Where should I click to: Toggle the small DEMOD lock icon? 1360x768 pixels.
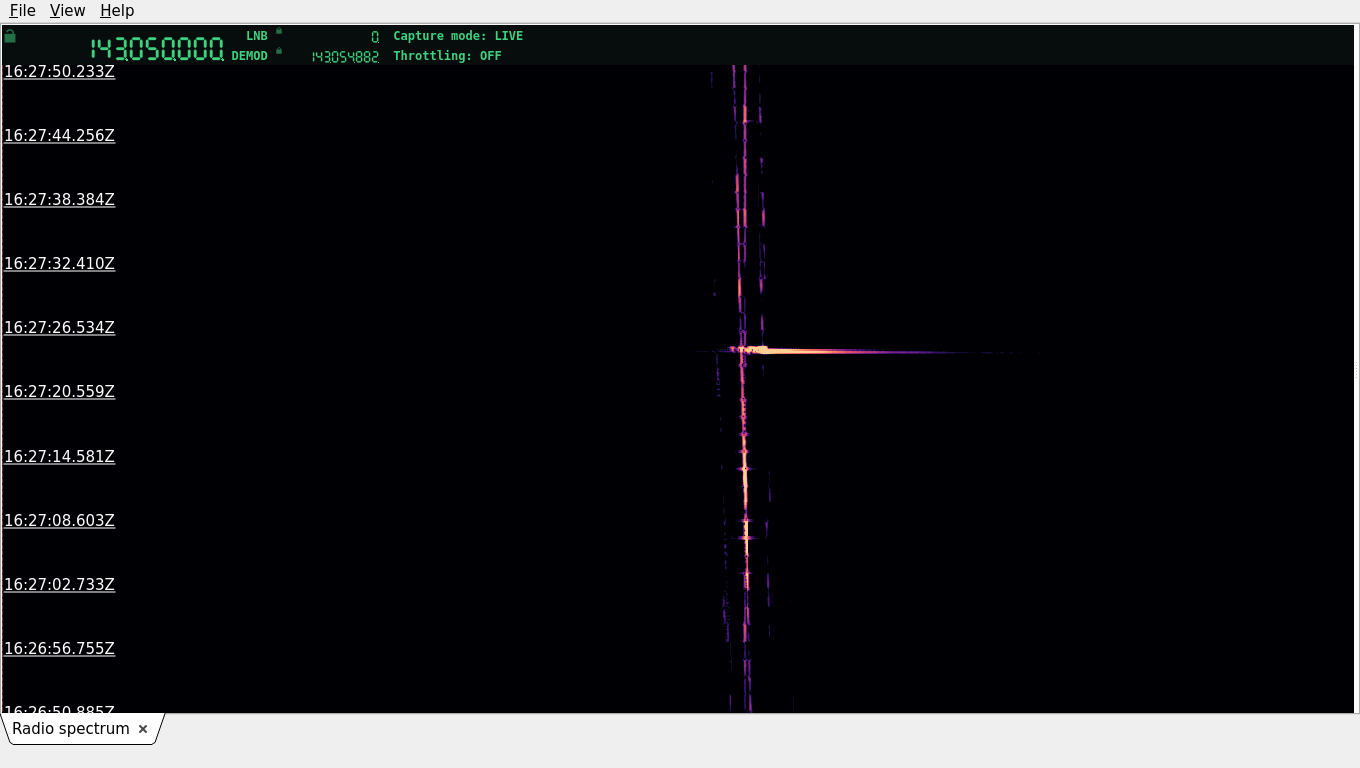(279, 51)
